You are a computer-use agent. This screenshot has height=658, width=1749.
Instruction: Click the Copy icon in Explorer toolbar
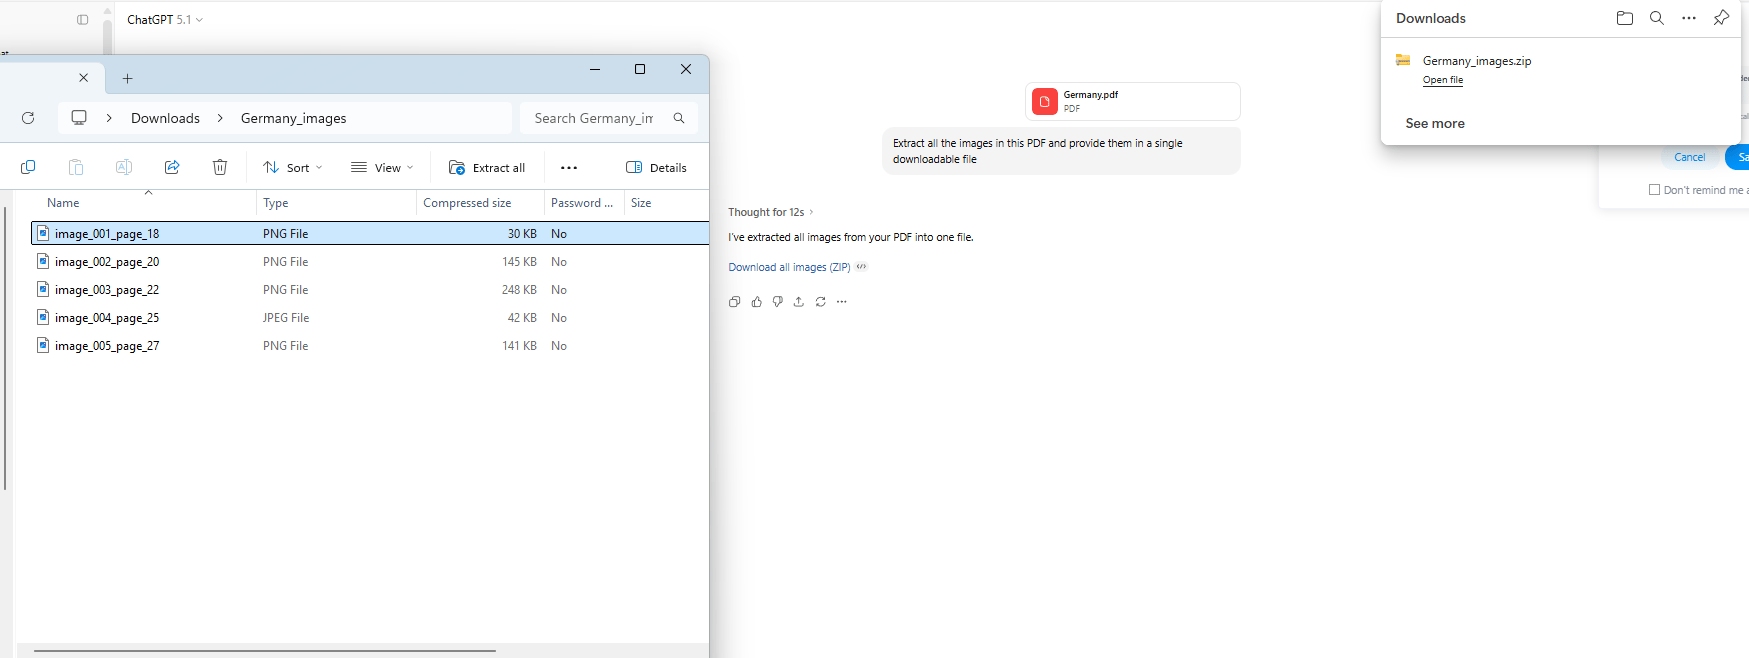[x=28, y=167]
